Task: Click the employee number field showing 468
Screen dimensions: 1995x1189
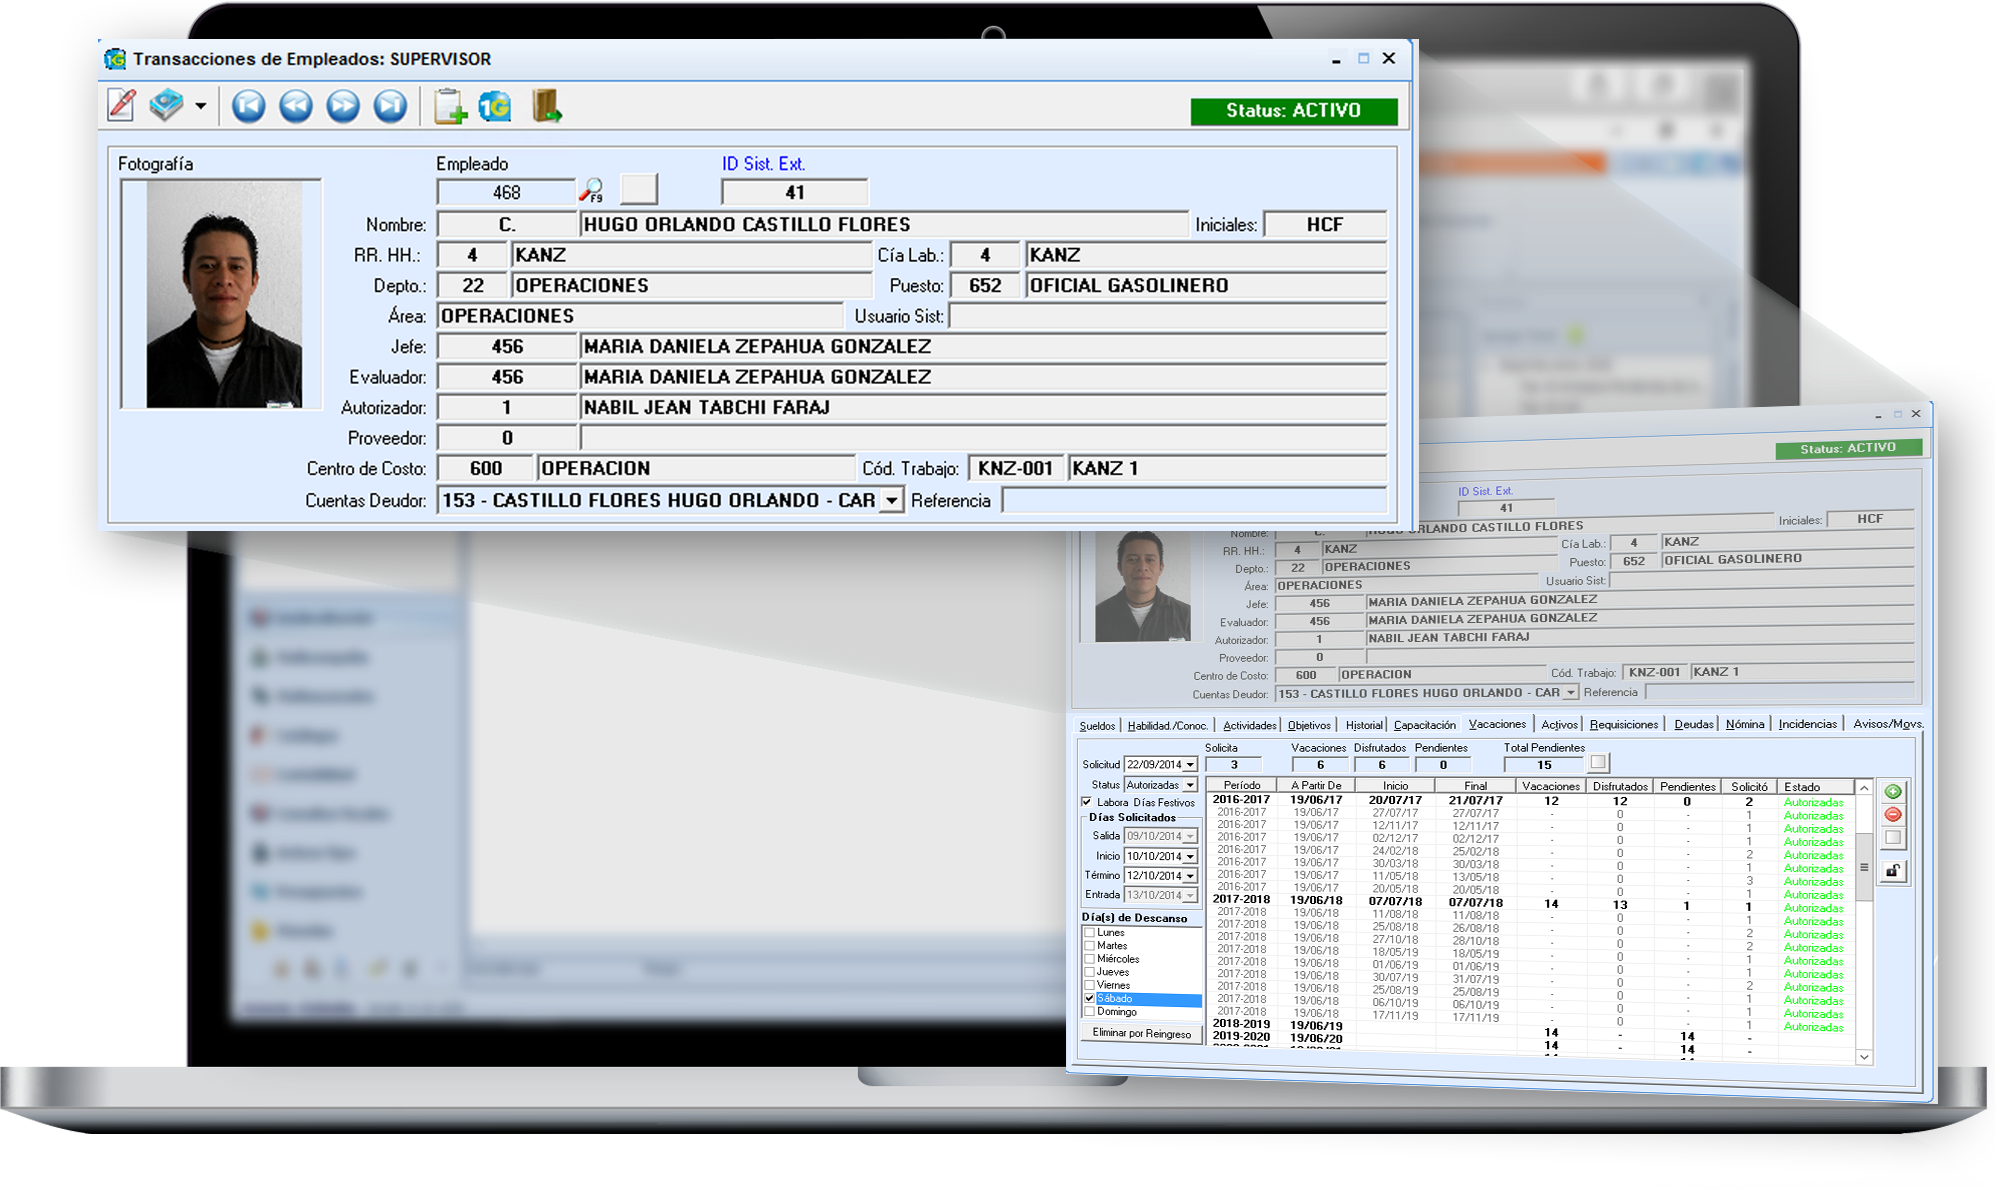Action: pos(507,192)
